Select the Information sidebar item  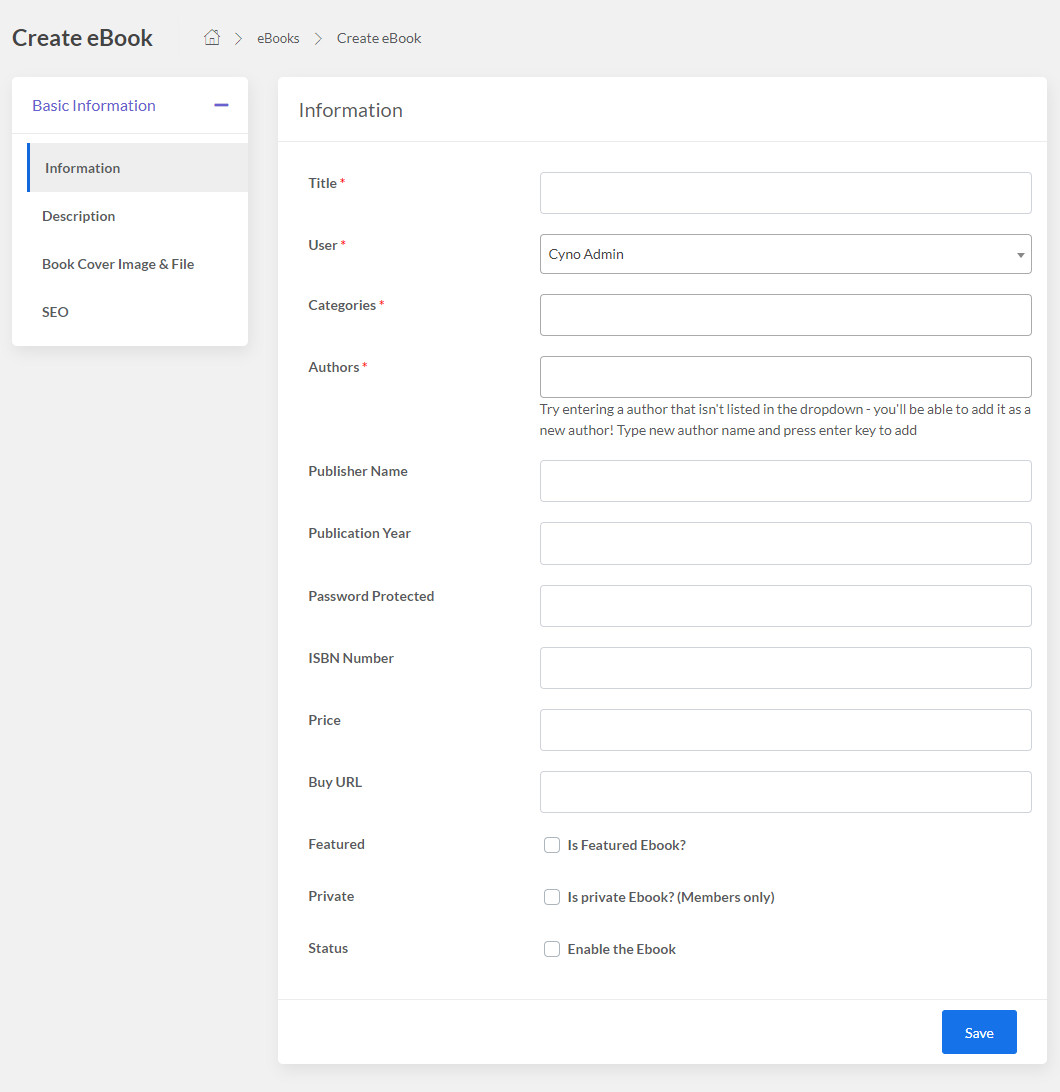pos(82,168)
